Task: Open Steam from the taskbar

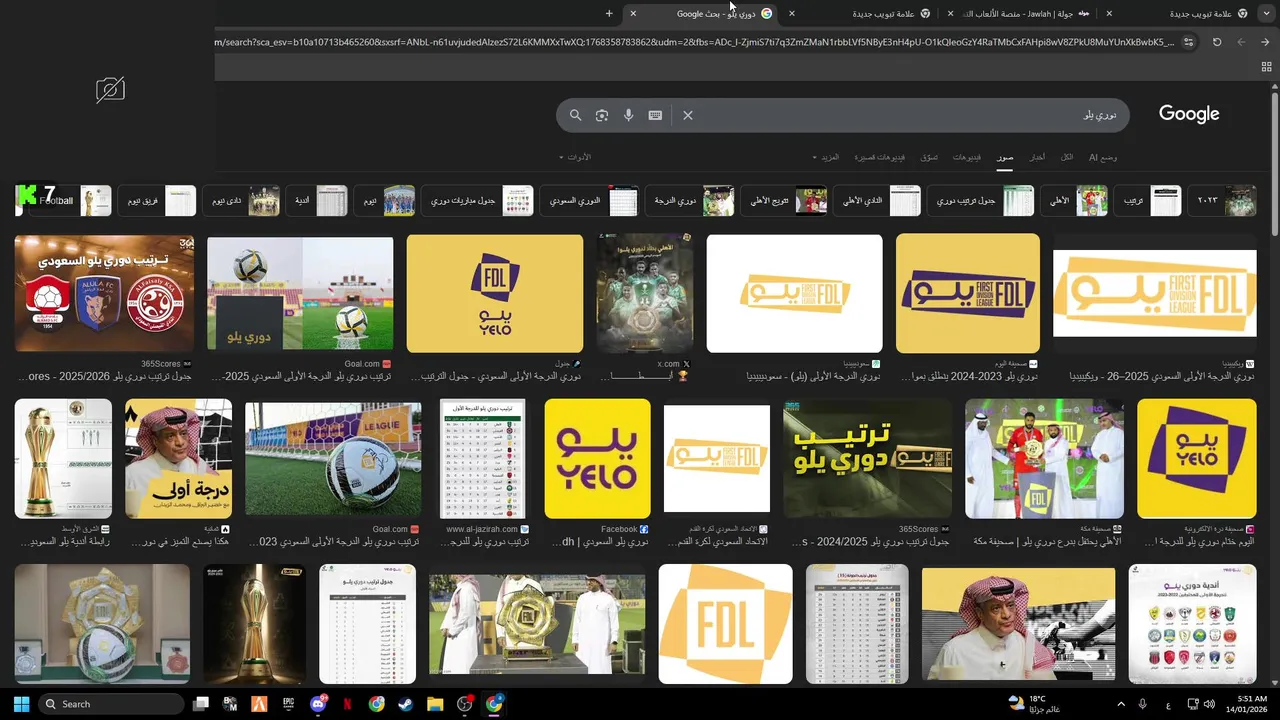Action: [x=405, y=704]
